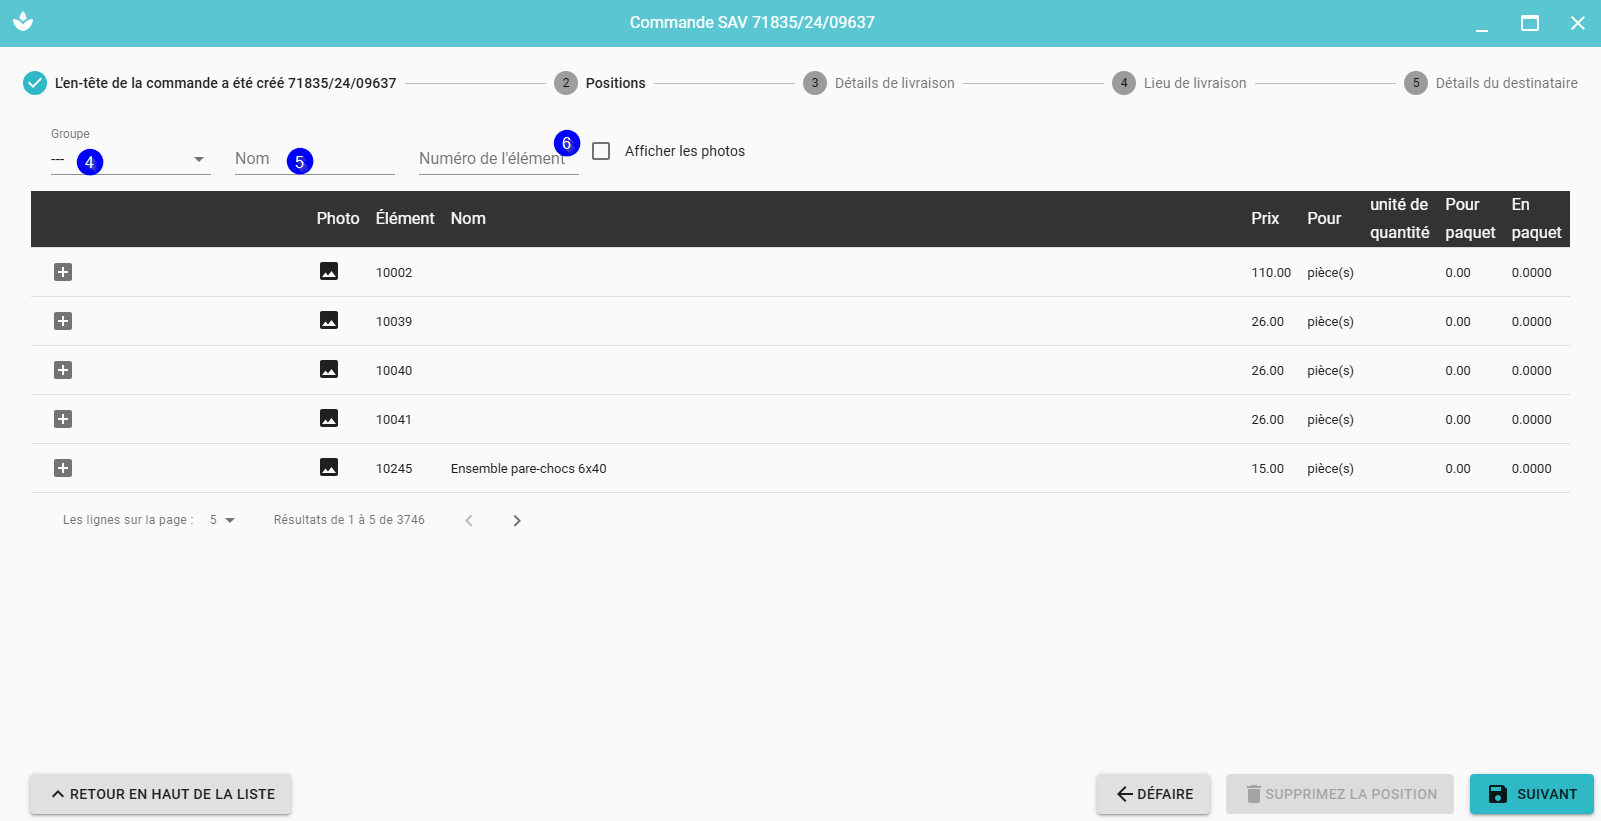
Task: Expand the row for element 10040
Action: point(63,370)
